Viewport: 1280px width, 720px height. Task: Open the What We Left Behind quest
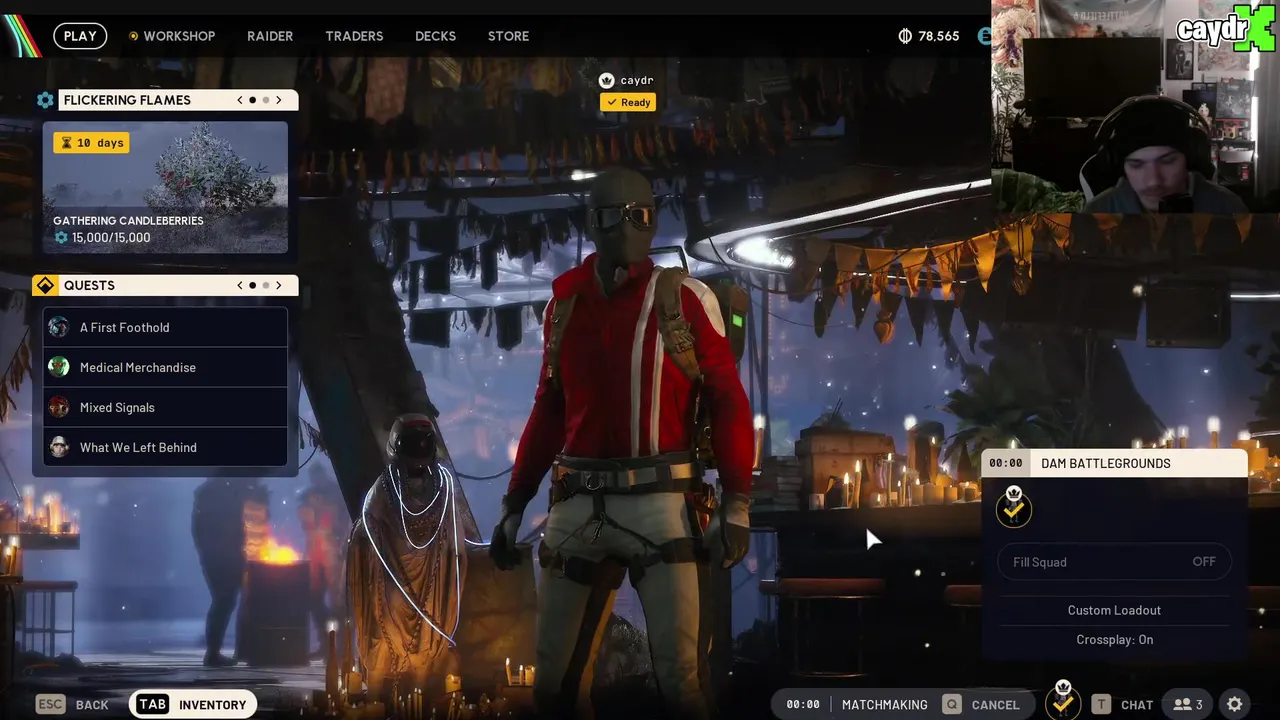click(x=165, y=447)
